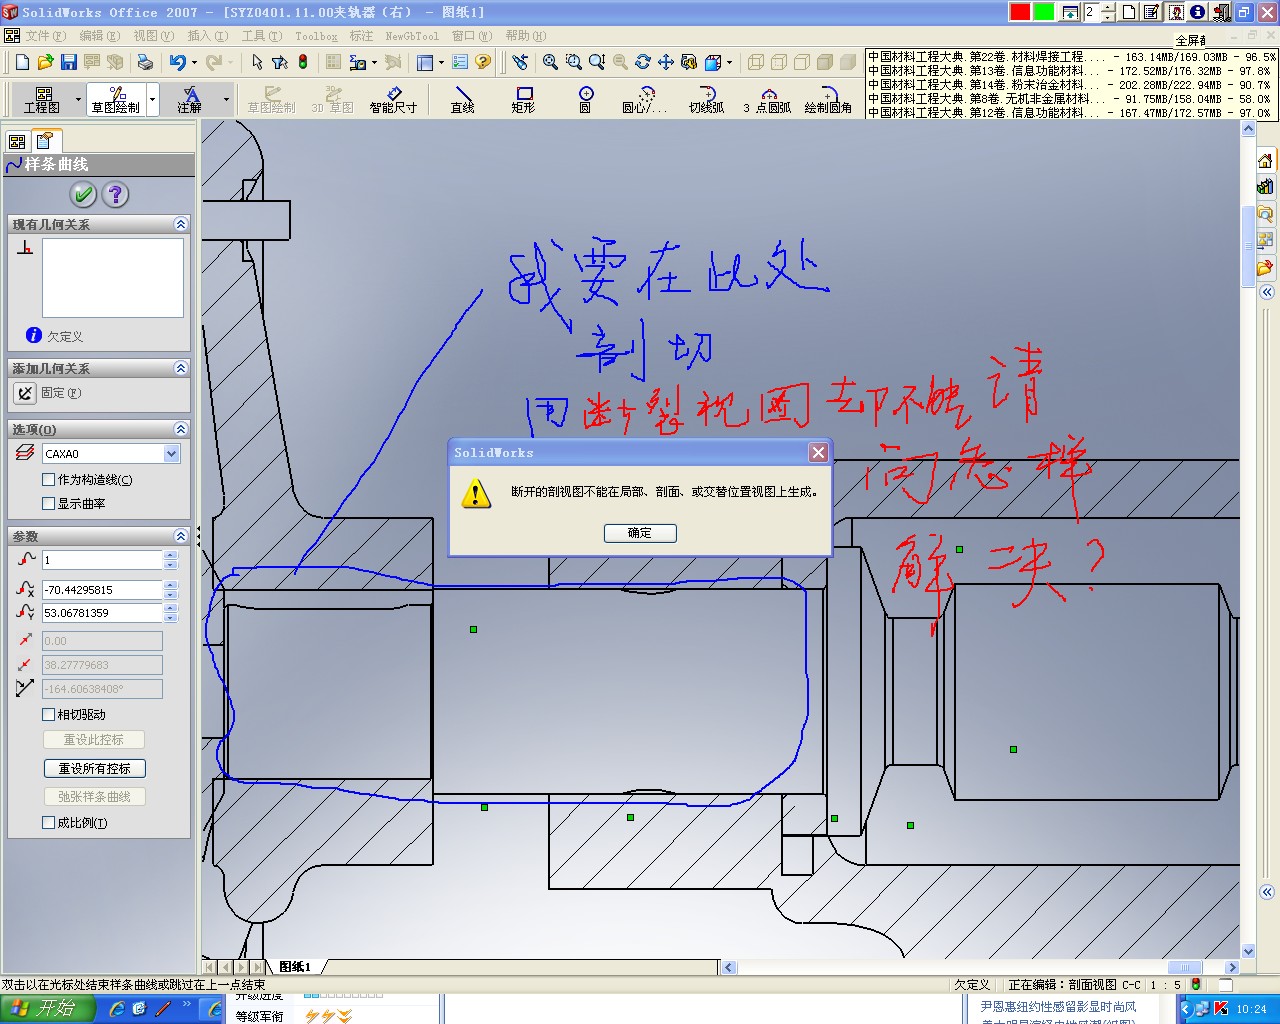
Task: Click the 开始 Start button
Action: pyautogui.click(x=47, y=1009)
